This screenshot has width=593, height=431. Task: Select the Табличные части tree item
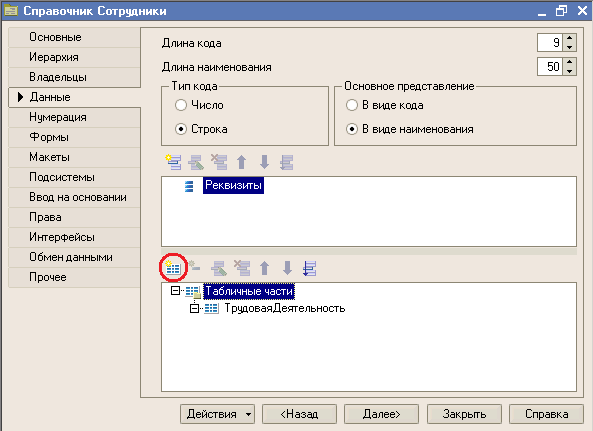click(249, 291)
